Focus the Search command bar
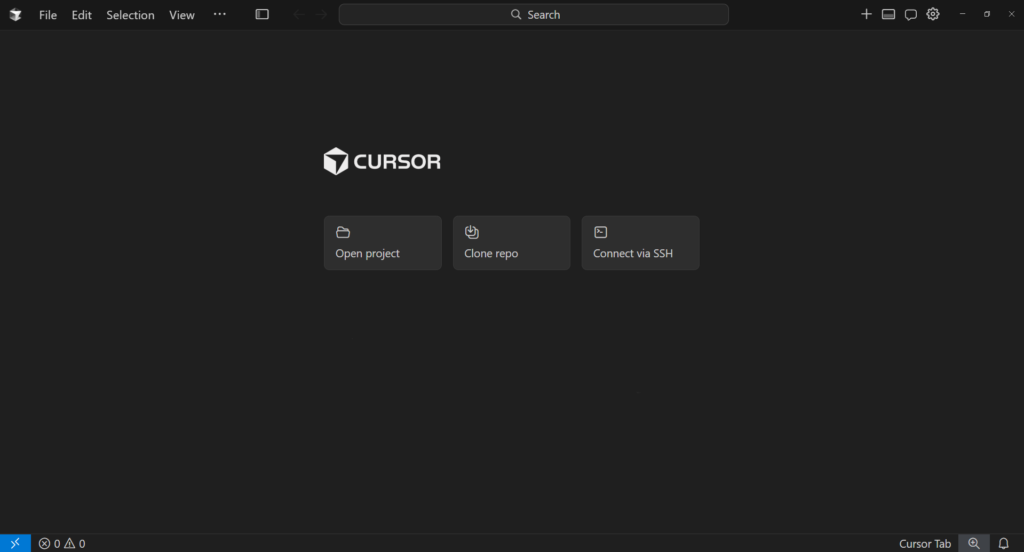Screen dimensions: 1024x552 (534, 14)
